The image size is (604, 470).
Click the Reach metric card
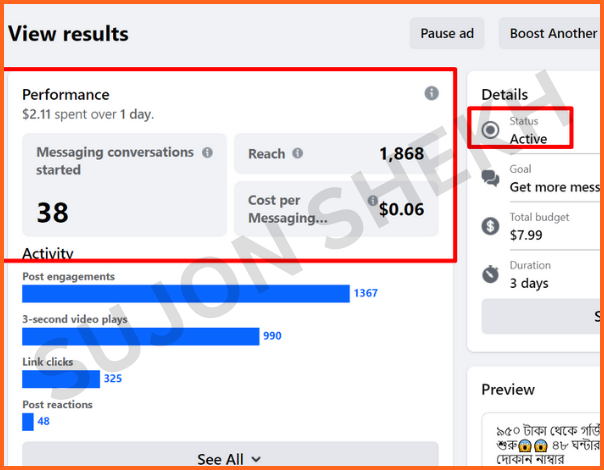coord(336,154)
